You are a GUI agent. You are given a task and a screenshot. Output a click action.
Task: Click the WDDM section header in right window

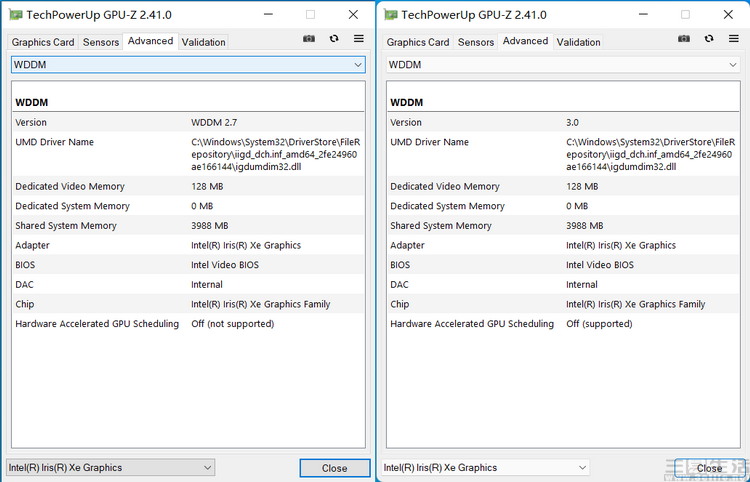coord(406,102)
